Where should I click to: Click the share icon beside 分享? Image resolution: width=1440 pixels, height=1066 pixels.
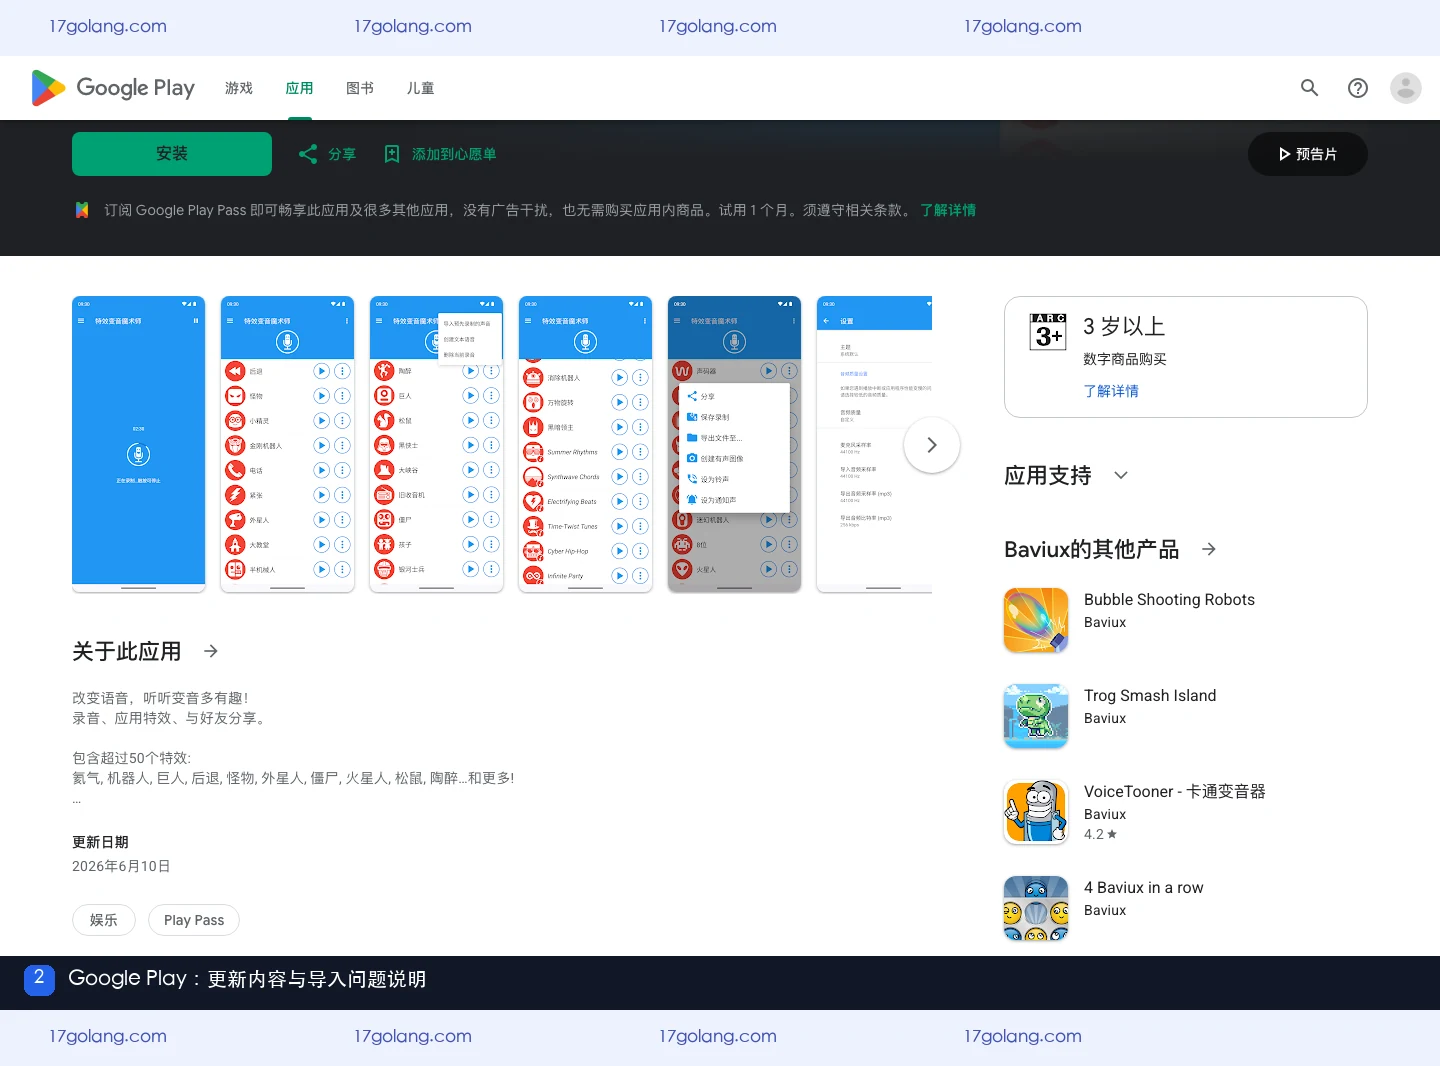tap(308, 154)
